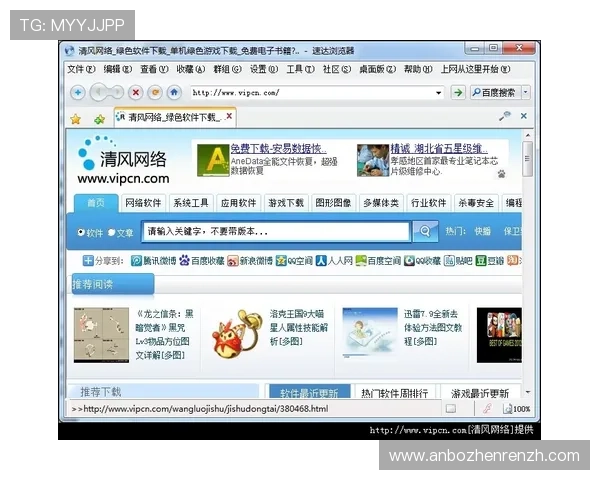
Task: Click the status bar pink brush icon
Action: pyautogui.click(x=488, y=409)
